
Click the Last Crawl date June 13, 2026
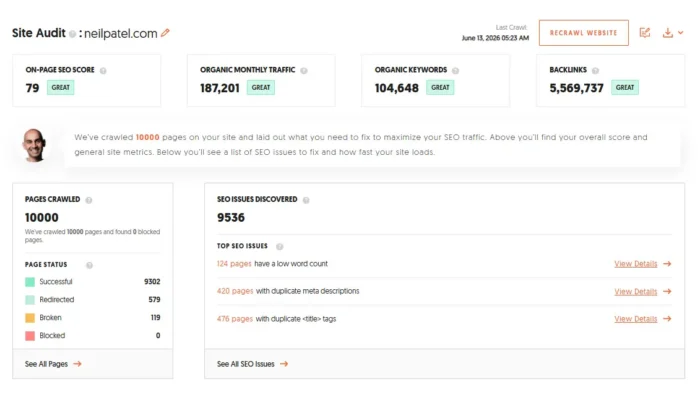(495, 38)
